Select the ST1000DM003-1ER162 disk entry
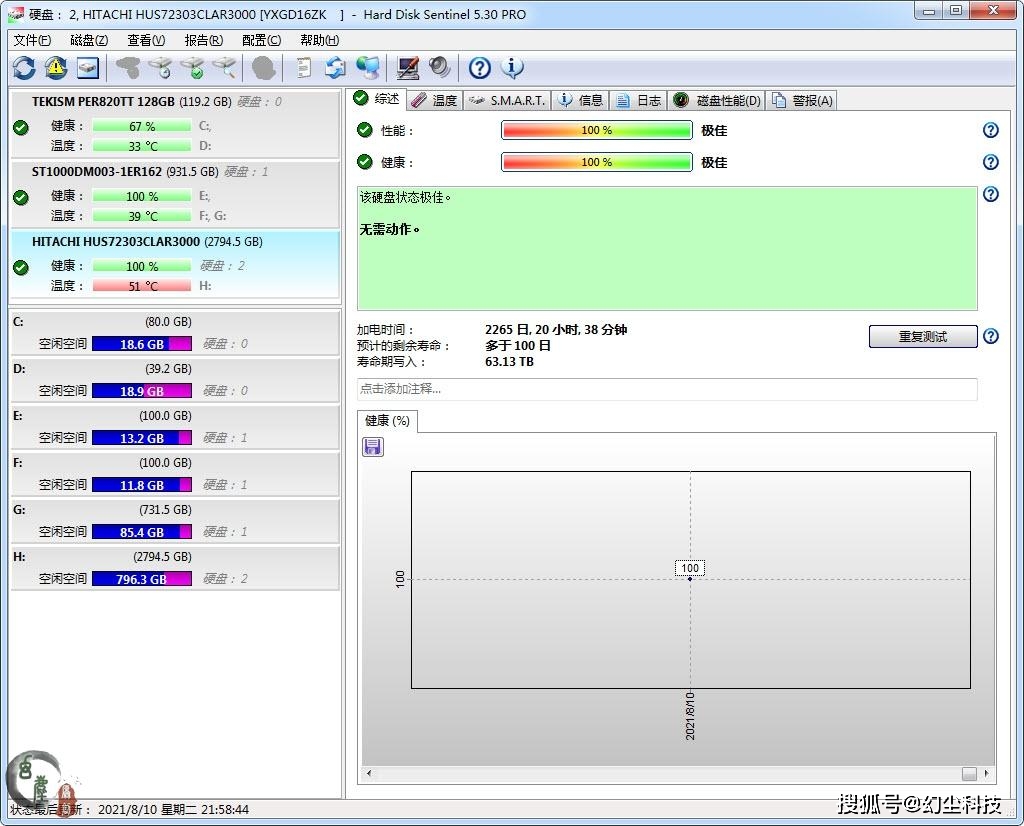The width and height of the screenshot is (1024, 826). pos(175,194)
